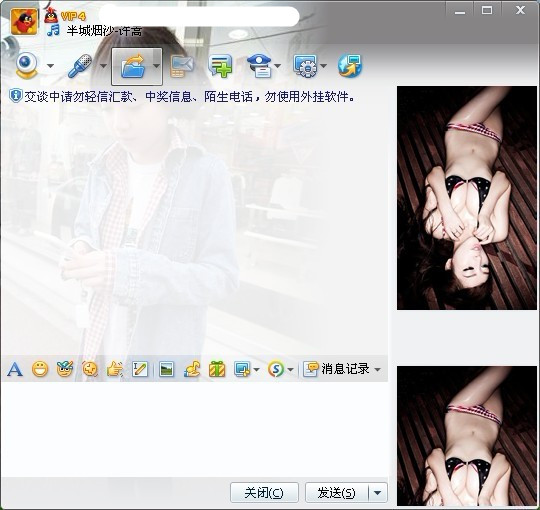
Task: Start a voice call with the microphone icon
Action: 80,66
